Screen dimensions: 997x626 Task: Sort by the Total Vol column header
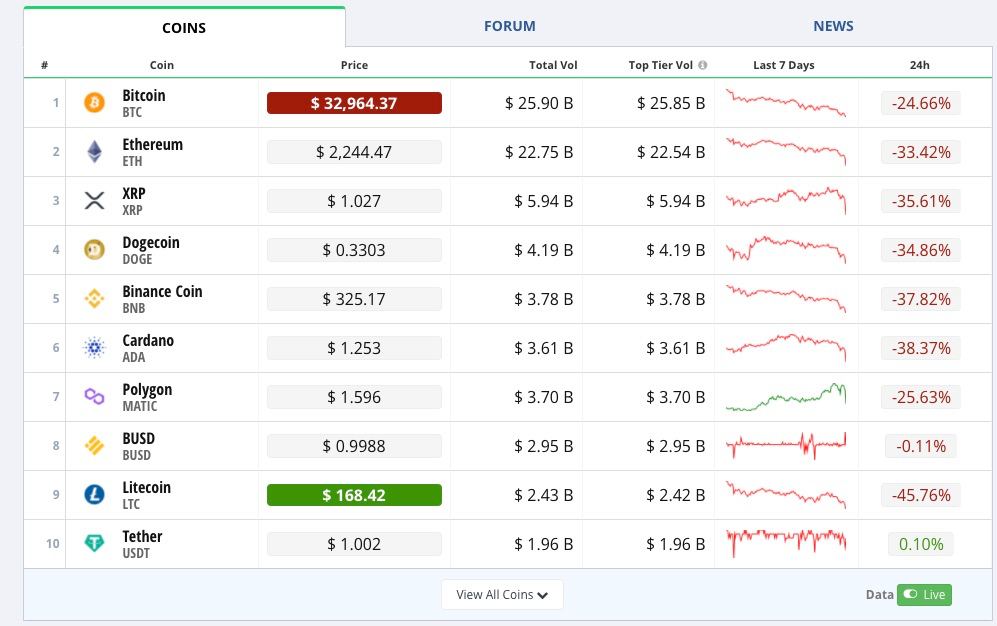[553, 65]
